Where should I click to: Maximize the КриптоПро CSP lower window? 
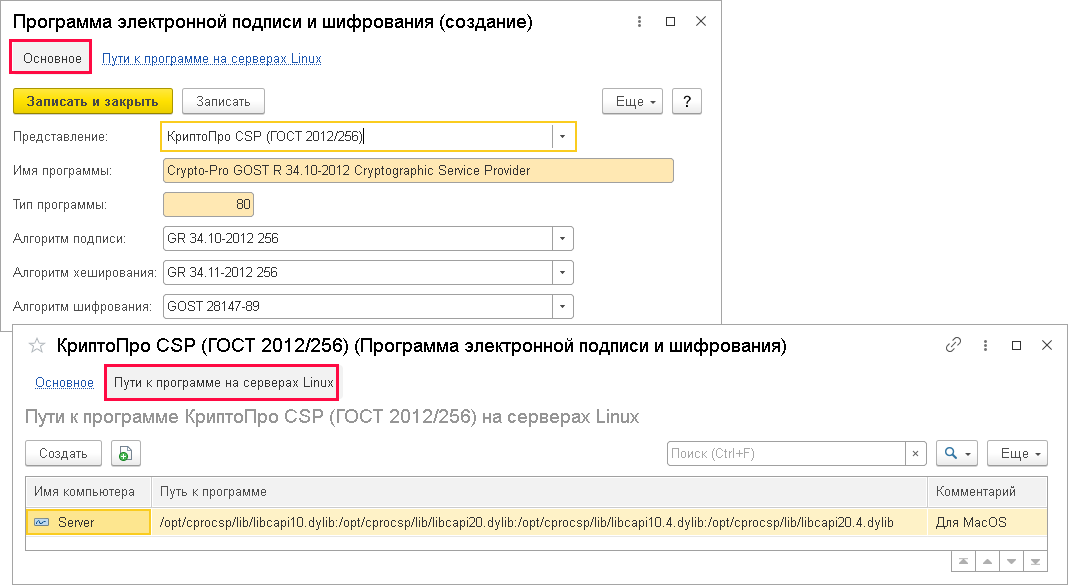[1016, 346]
